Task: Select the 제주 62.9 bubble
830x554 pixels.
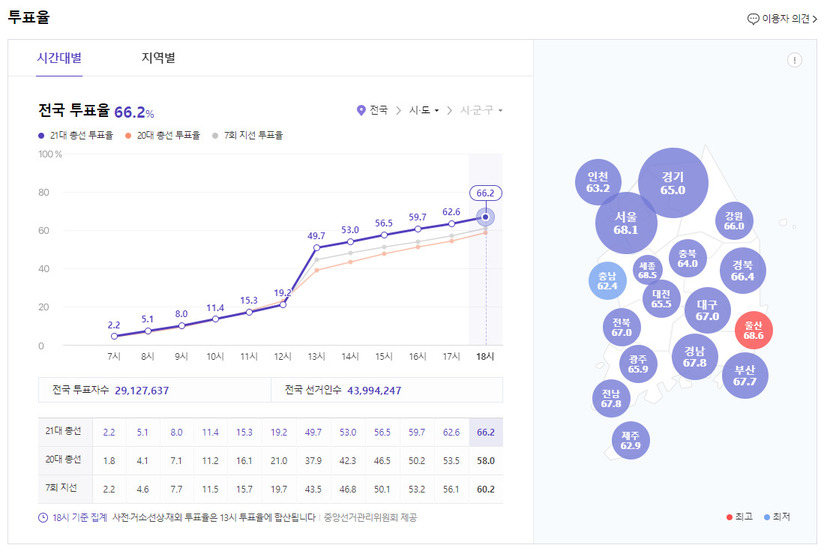Action: coord(630,440)
